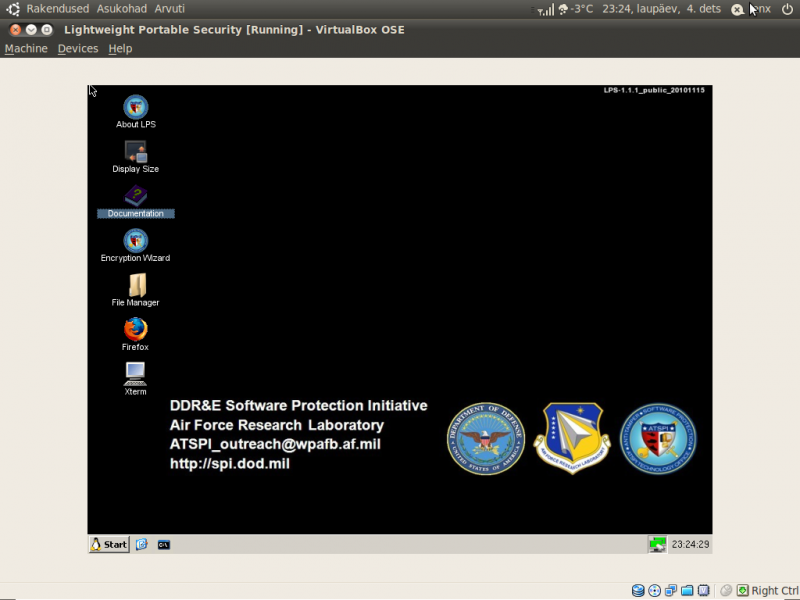This screenshot has width=800, height=600.
Task: Click the http://spi.dod.mil address text
Action: (230, 464)
